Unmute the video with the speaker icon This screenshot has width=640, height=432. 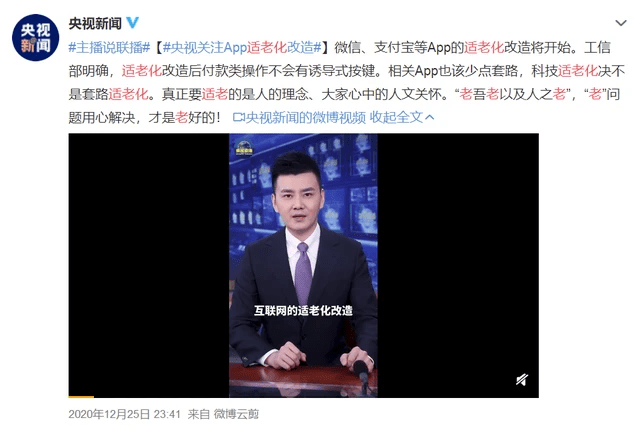tap(522, 380)
